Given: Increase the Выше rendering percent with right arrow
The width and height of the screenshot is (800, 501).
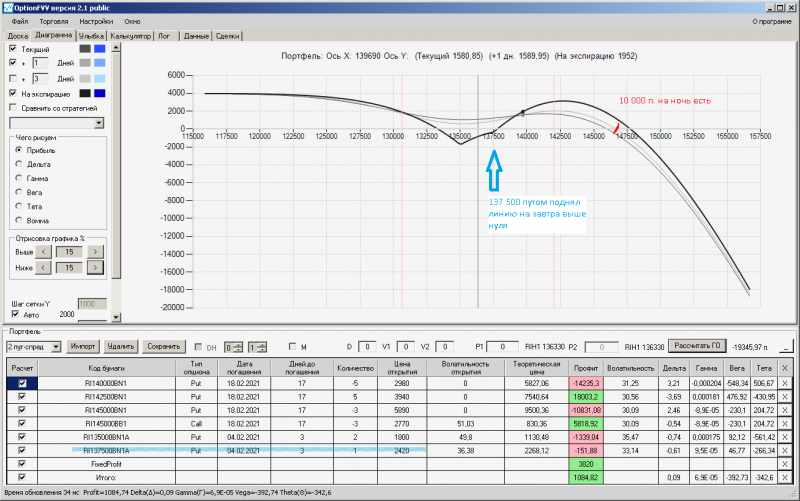Looking at the screenshot, I should point(95,252).
